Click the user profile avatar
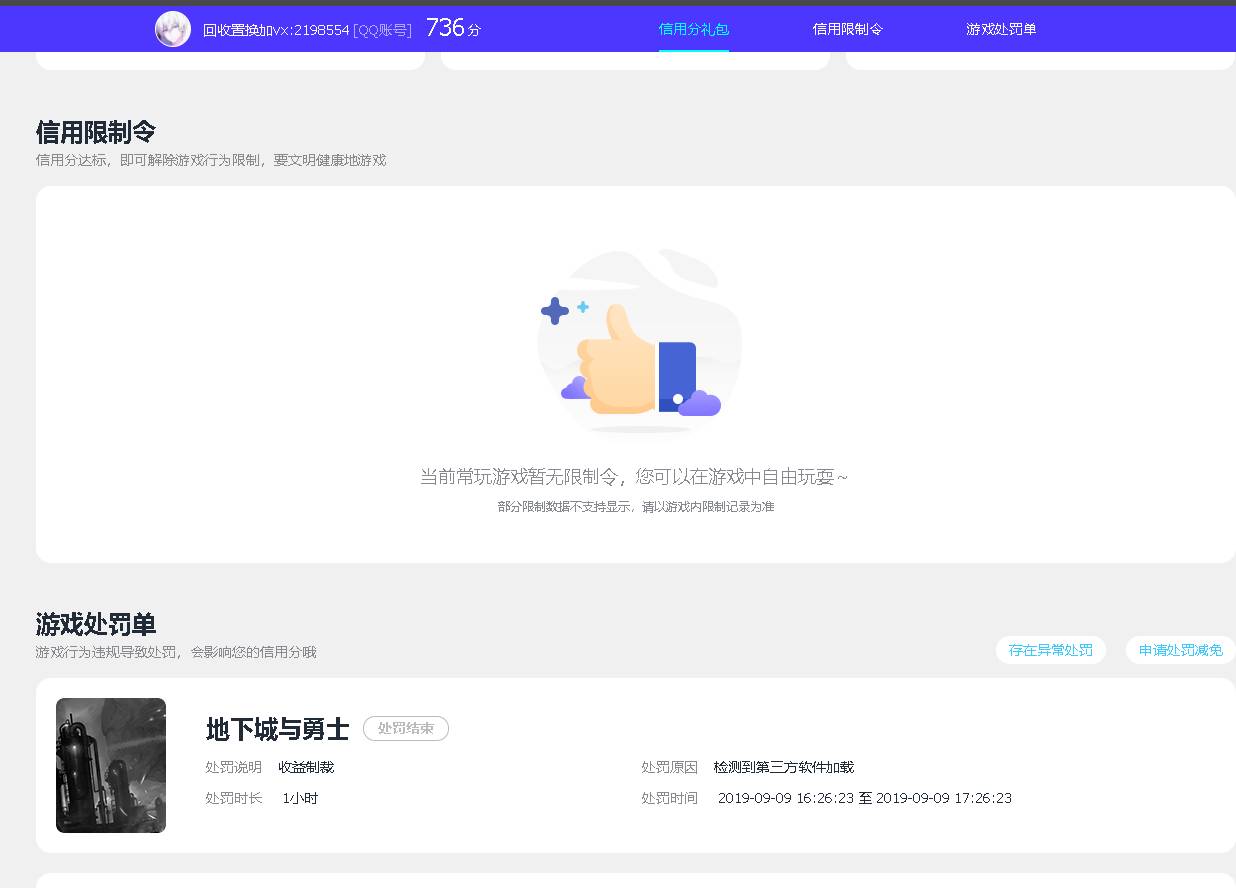This screenshot has width=1236, height=888. (172, 29)
